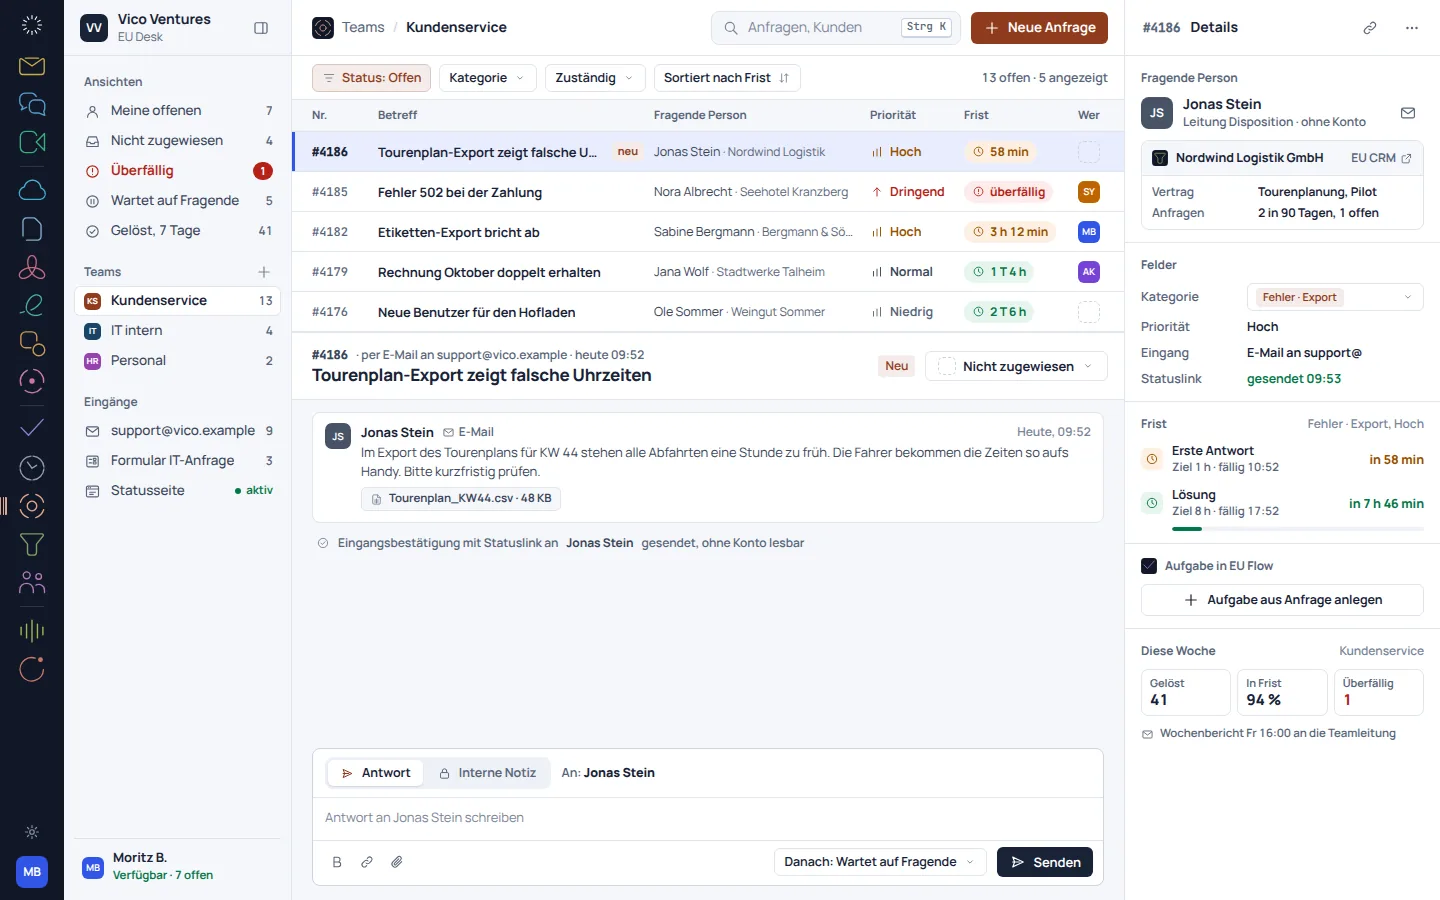1440x900 pixels.
Task: Open the more options menu in Details
Action: [1412, 28]
